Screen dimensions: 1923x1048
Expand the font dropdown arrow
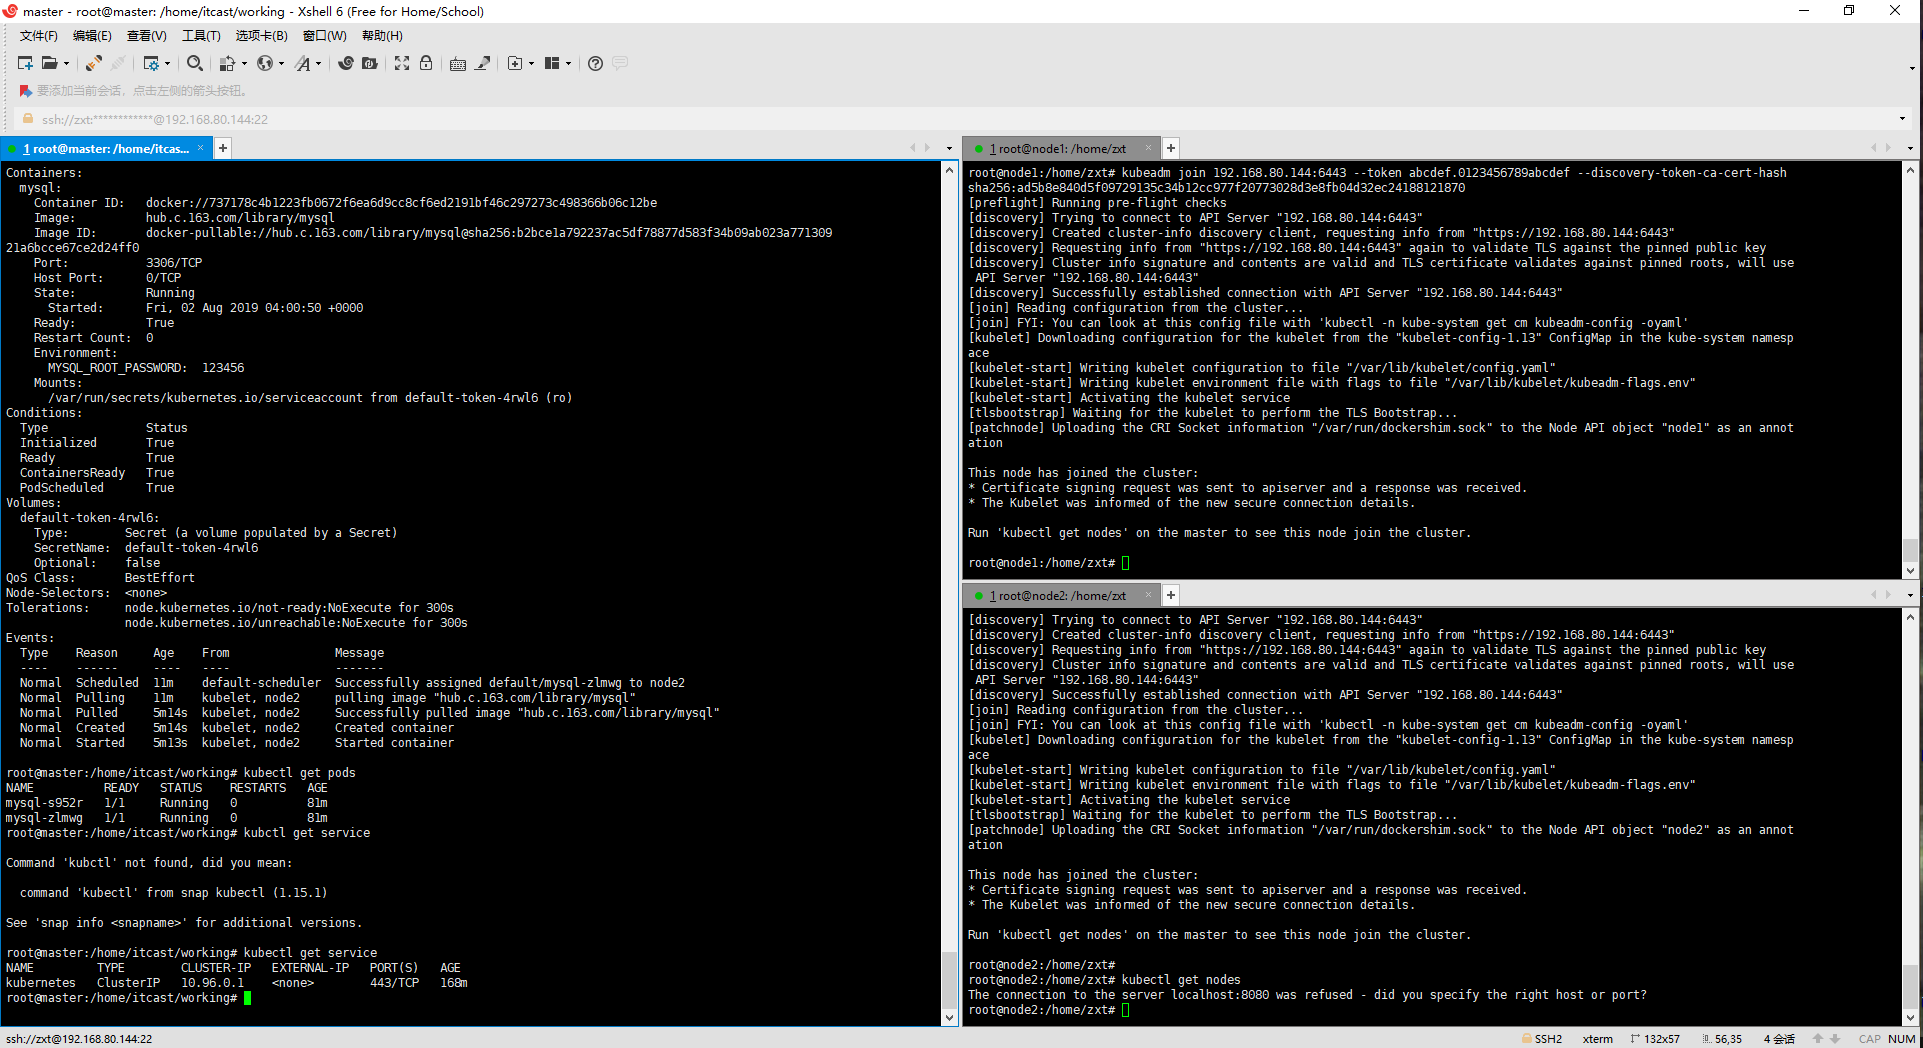(x=319, y=64)
